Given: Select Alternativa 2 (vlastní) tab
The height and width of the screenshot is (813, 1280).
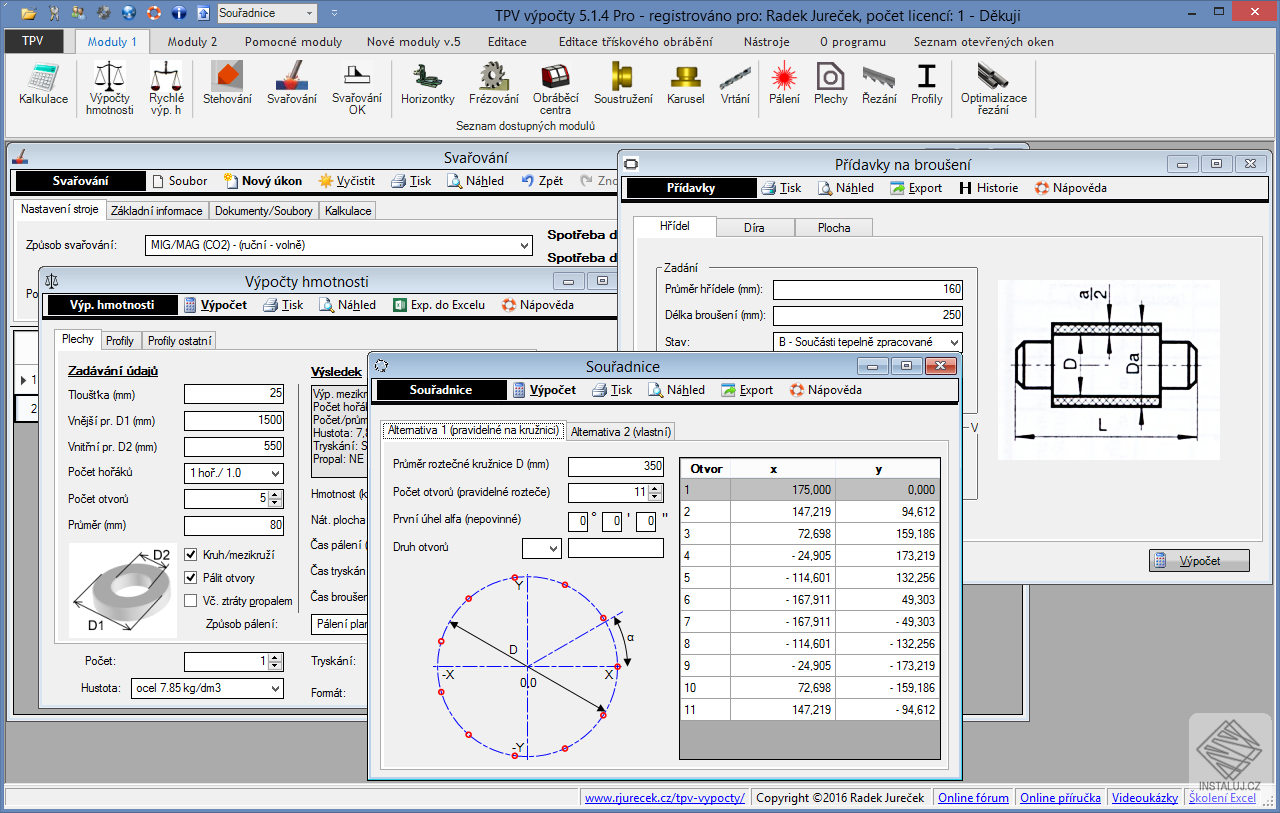Looking at the screenshot, I should click(x=621, y=431).
